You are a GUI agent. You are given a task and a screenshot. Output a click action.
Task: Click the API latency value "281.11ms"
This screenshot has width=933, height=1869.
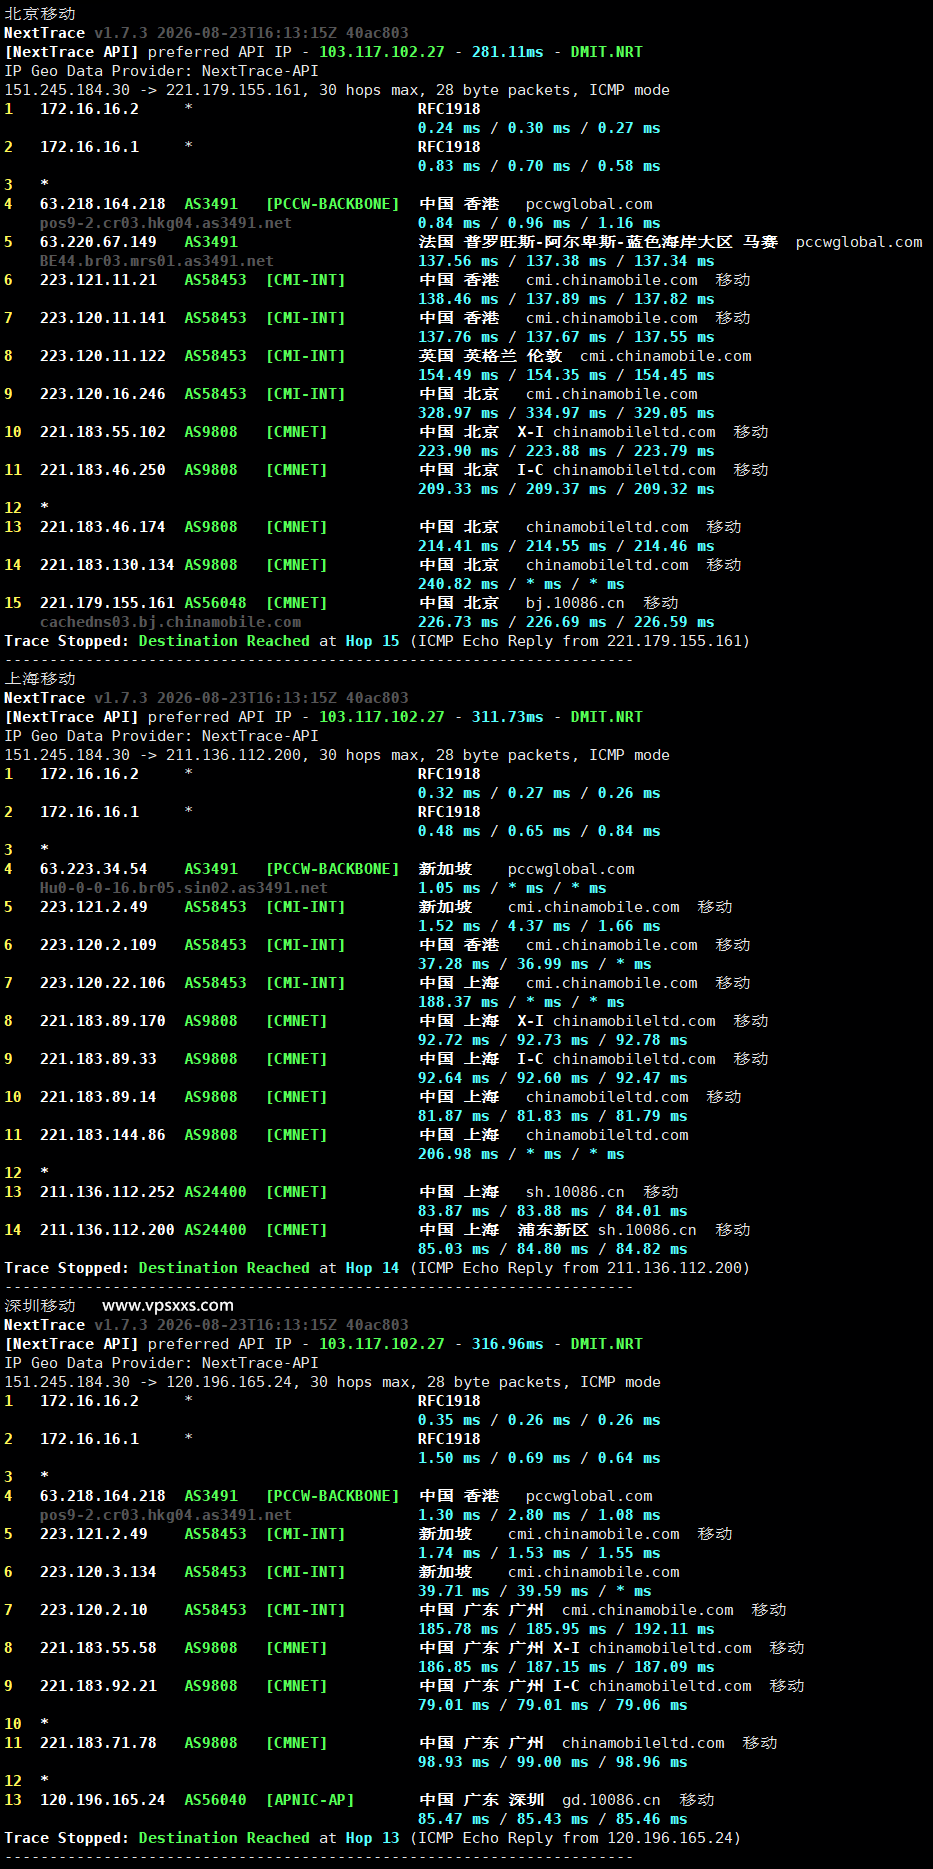[x=508, y=52]
